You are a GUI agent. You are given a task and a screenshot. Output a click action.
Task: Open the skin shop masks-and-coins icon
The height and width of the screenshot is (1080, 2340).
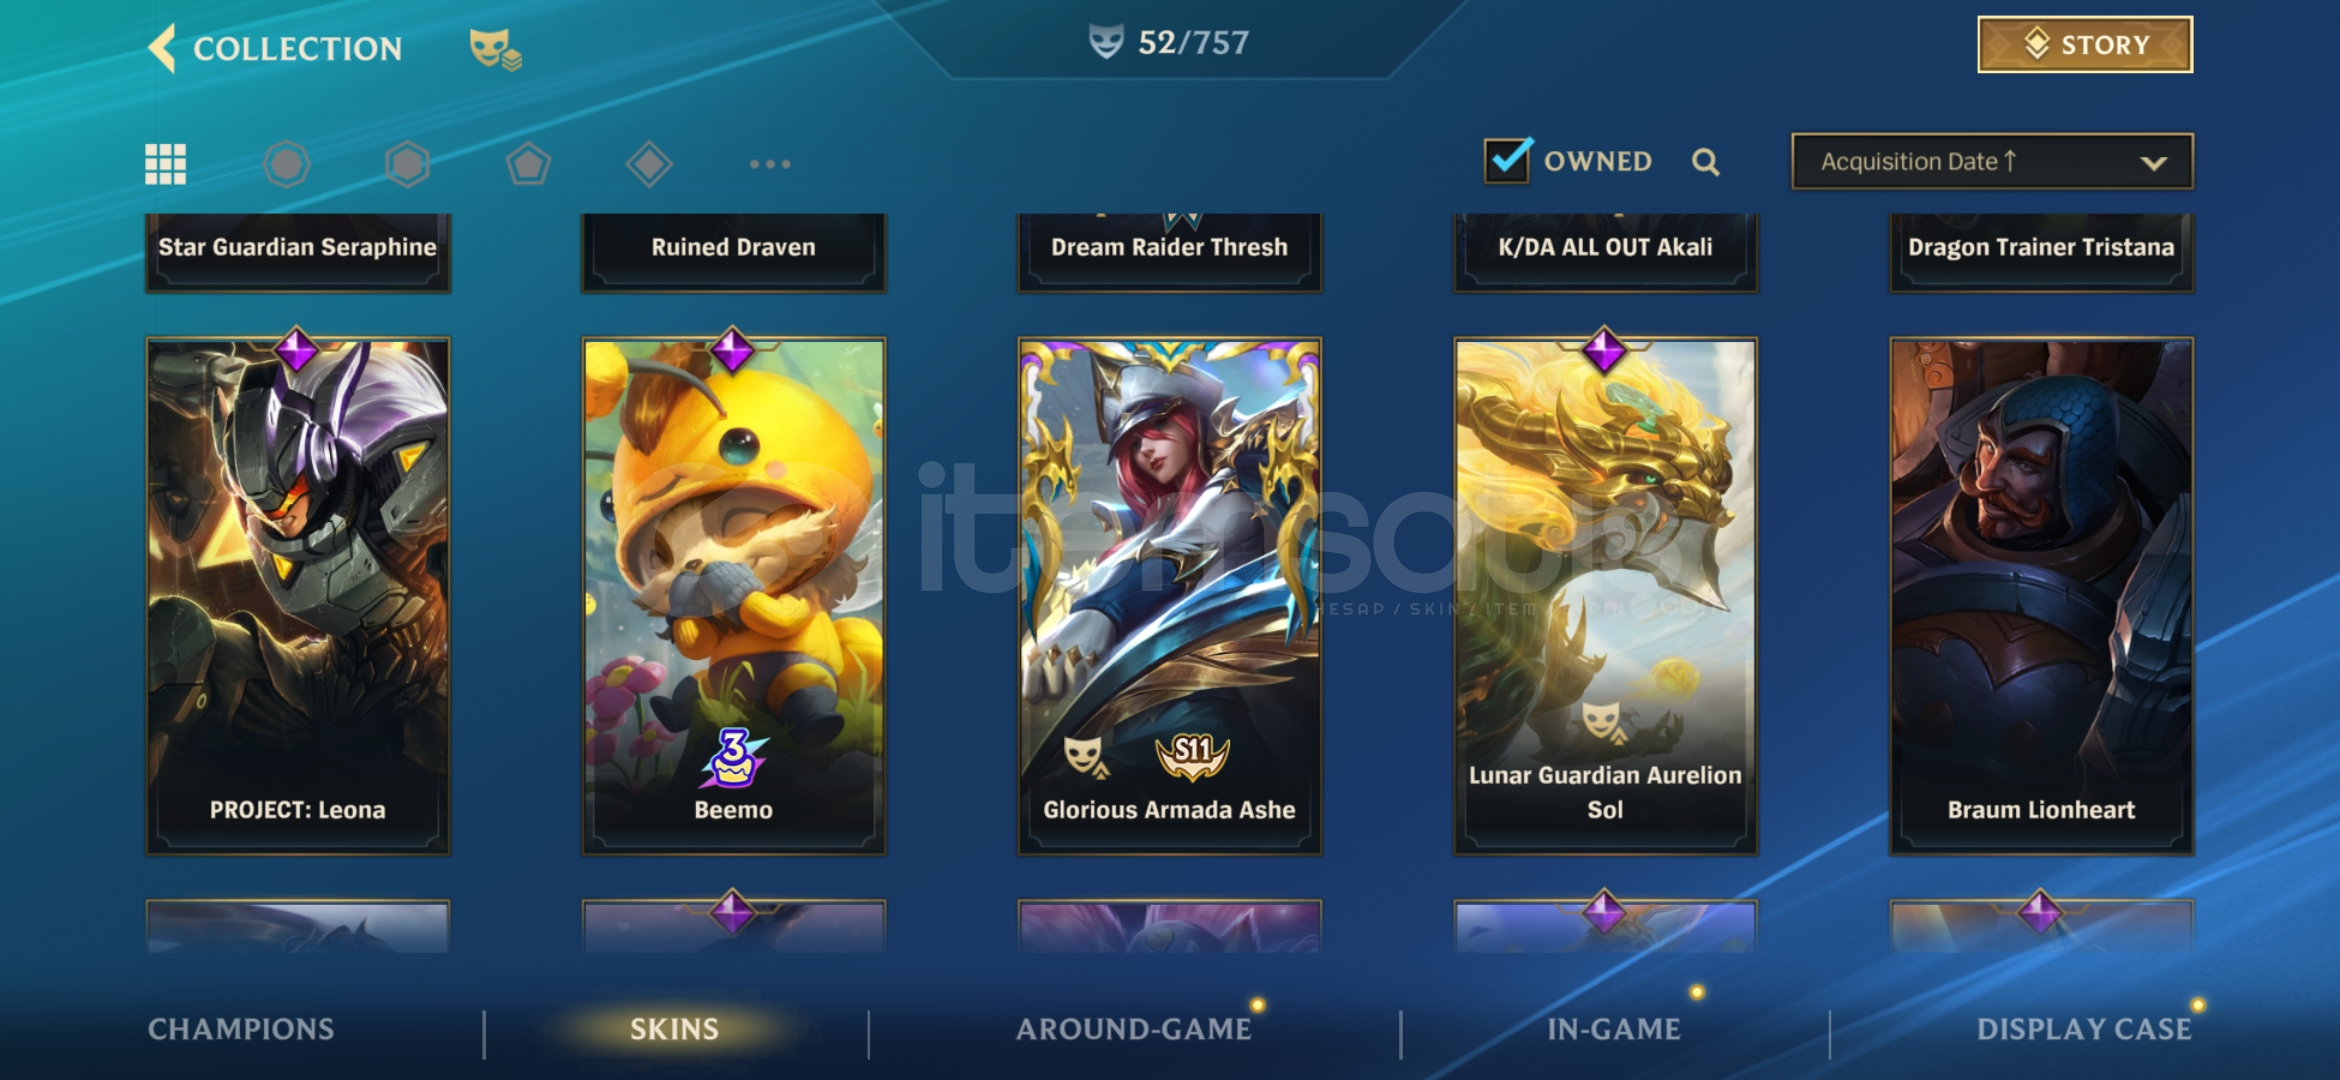point(495,49)
